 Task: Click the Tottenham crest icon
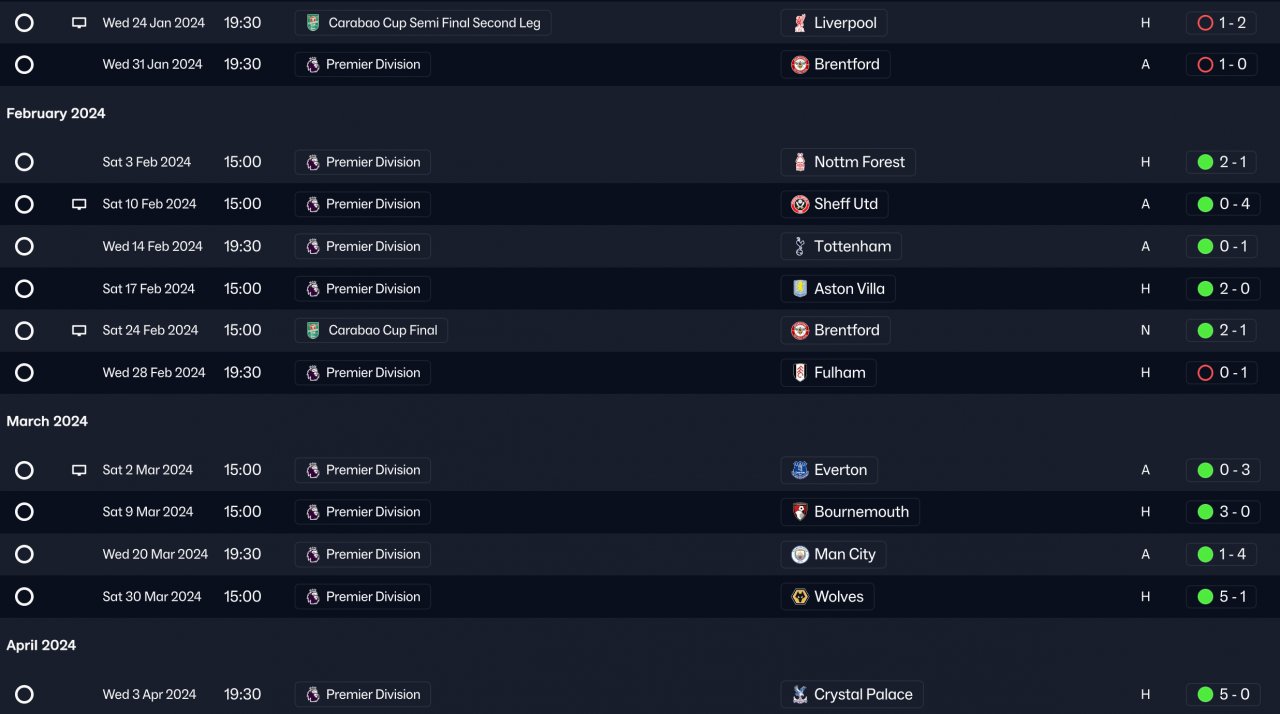point(800,246)
